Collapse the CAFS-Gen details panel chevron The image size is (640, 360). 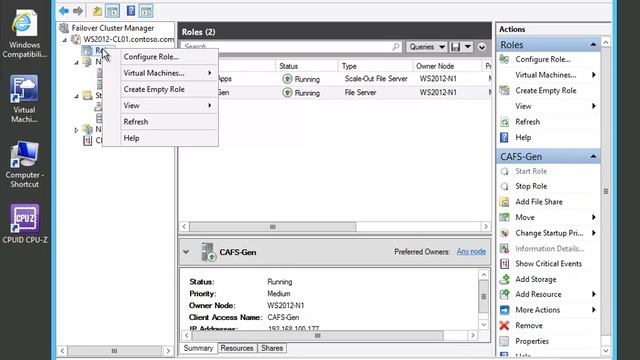tap(186, 252)
